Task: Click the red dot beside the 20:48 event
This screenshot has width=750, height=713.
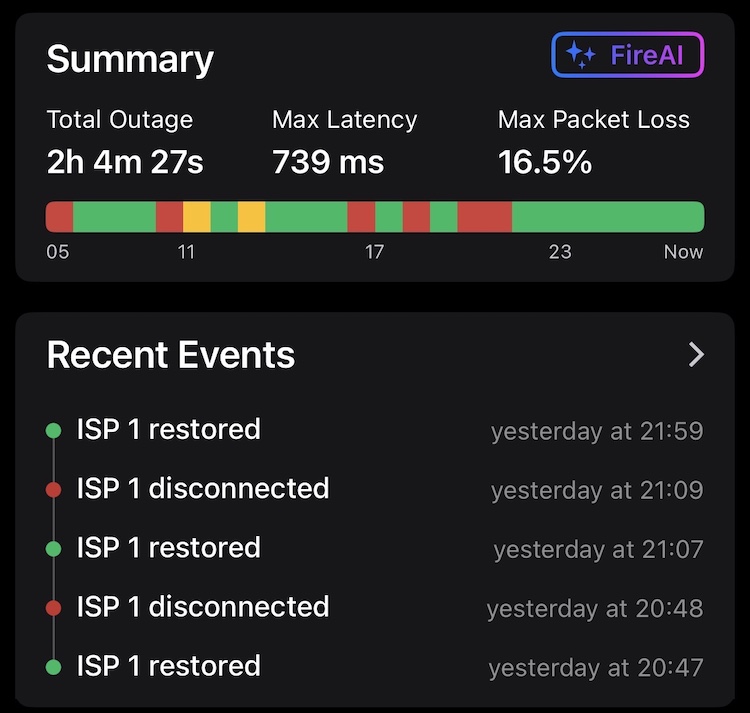Action: [x=54, y=608]
